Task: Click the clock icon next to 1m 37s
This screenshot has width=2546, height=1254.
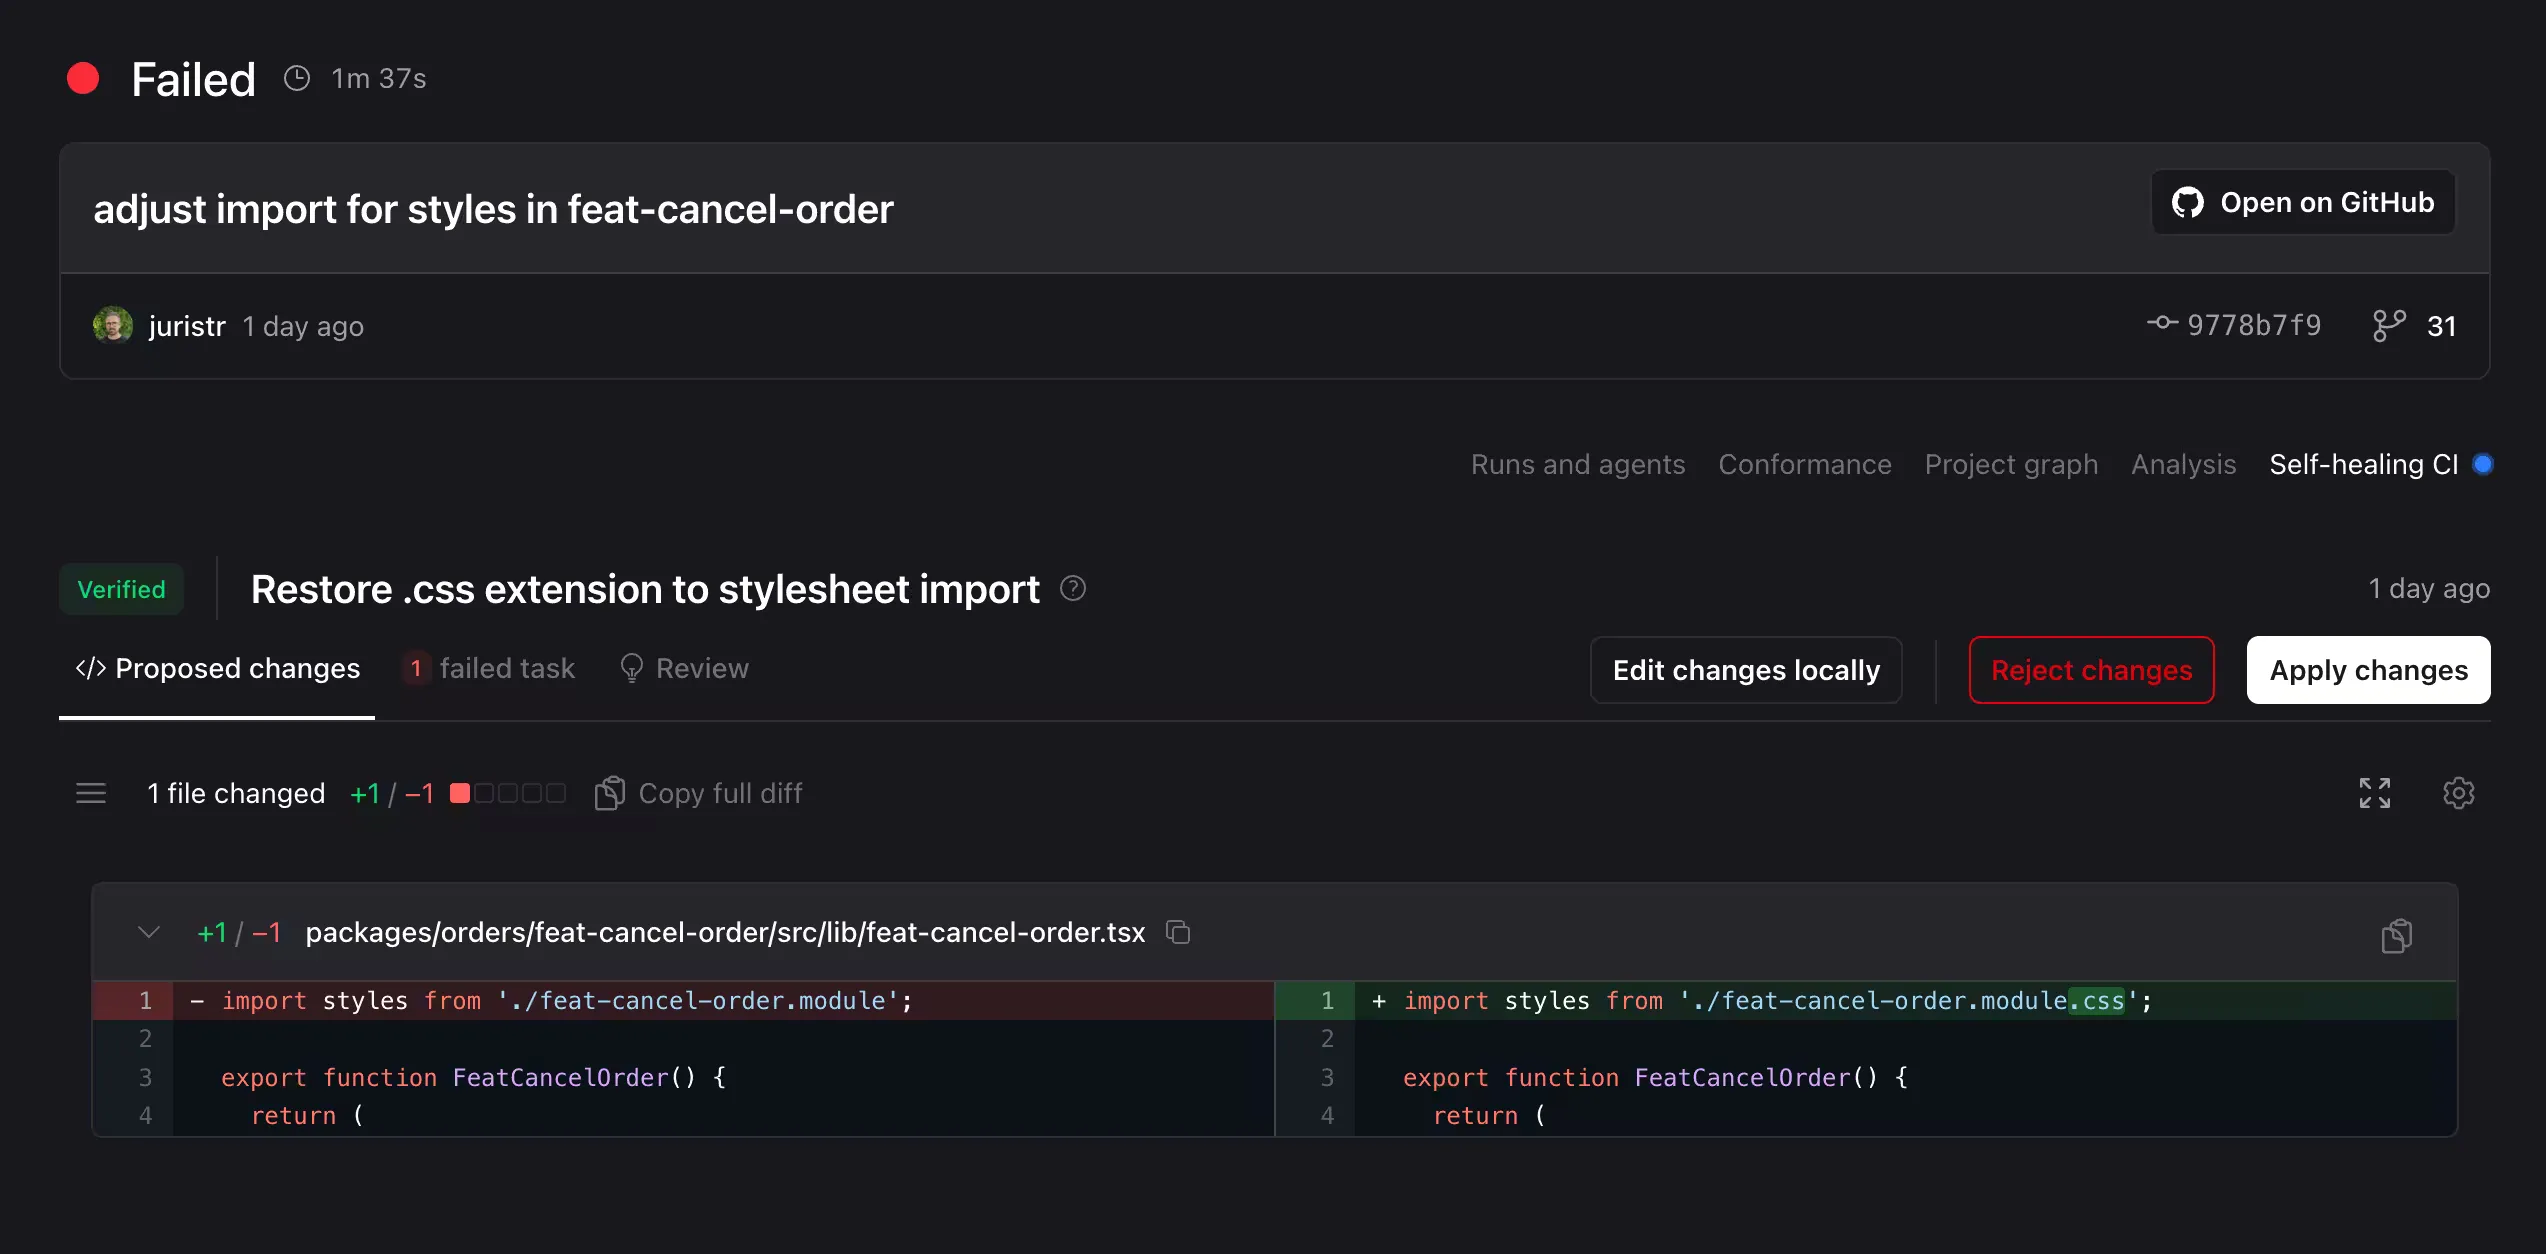Action: [x=296, y=78]
